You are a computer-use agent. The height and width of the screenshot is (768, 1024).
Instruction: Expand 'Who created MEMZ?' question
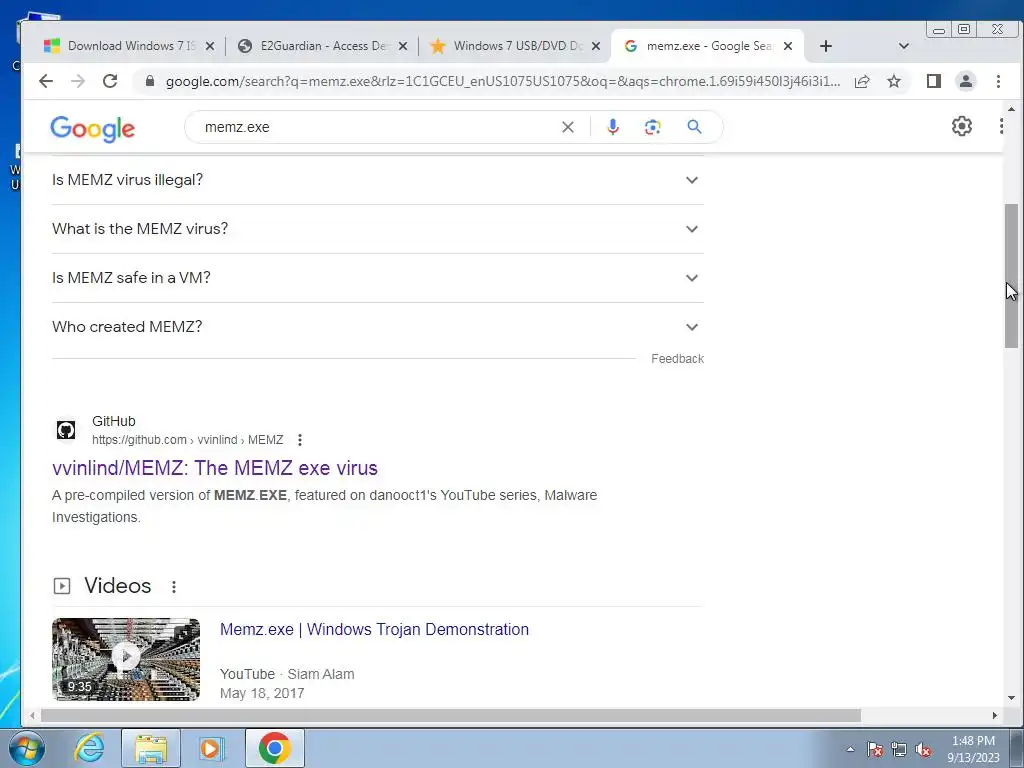[377, 327]
